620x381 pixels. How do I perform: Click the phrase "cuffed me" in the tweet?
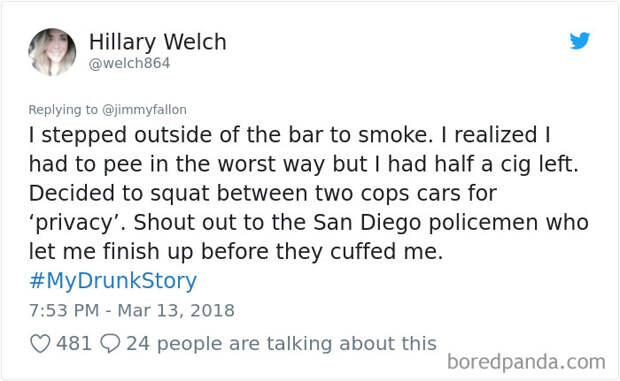(x=384, y=251)
